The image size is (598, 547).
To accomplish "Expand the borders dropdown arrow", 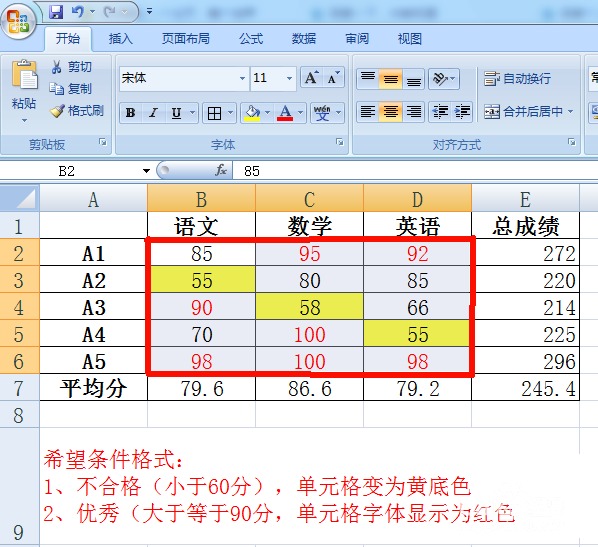I will coord(230,113).
